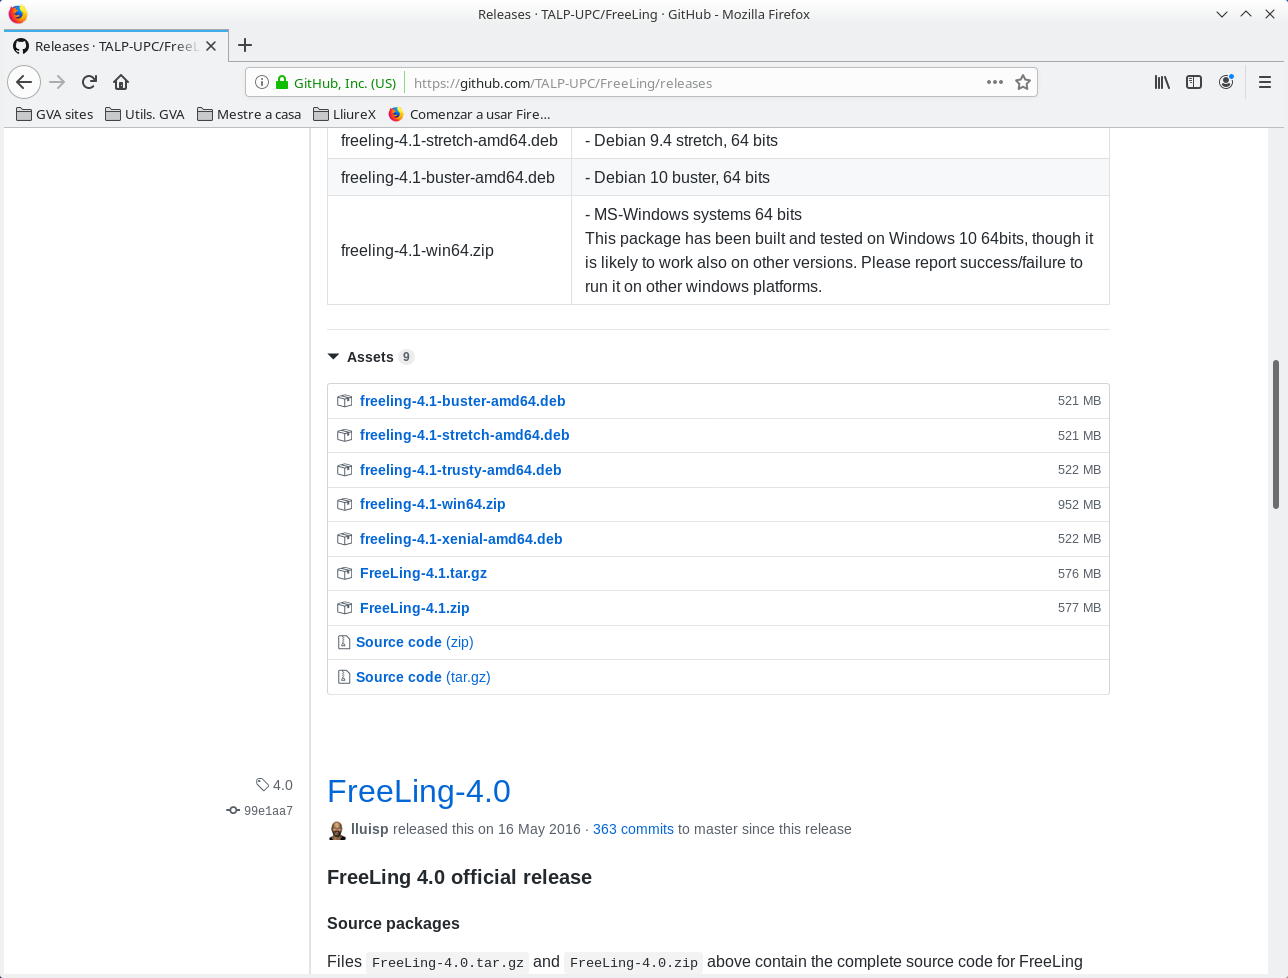Open page actions three-dot menu

[994, 82]
